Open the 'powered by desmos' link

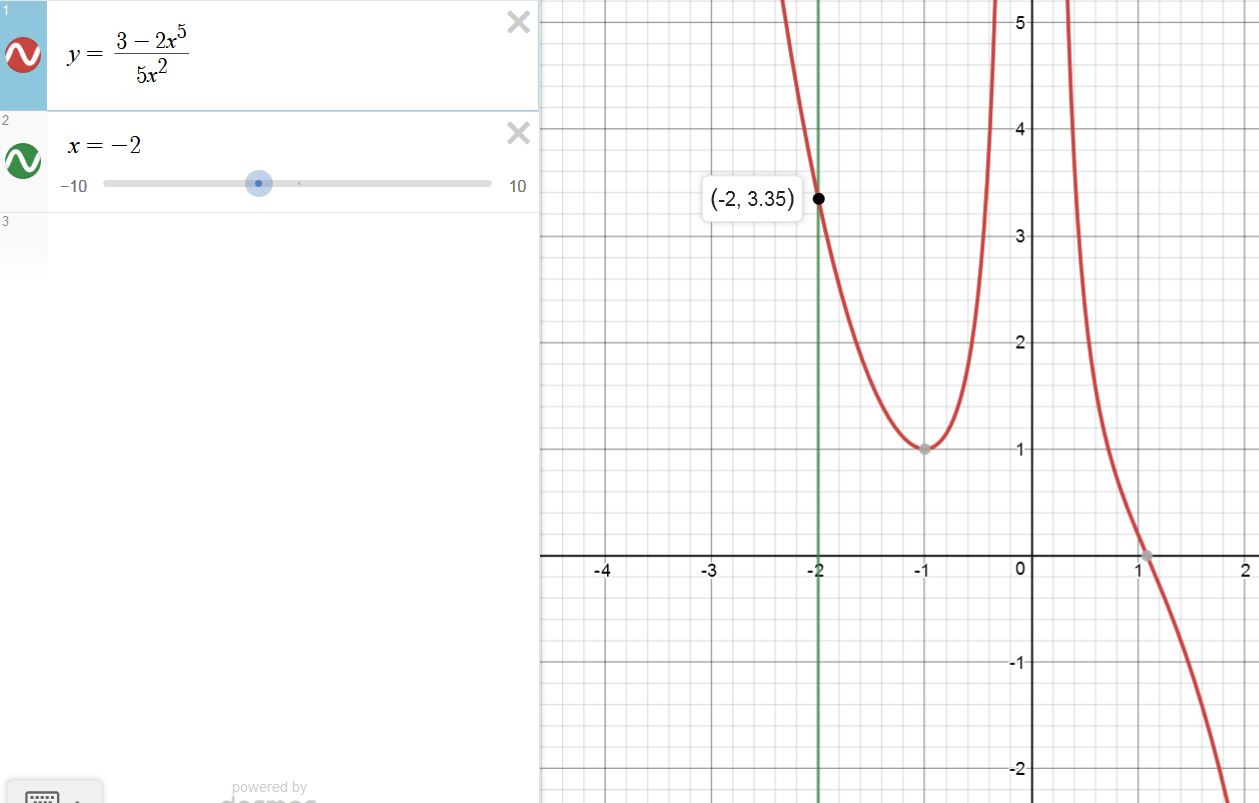point(269,792)
